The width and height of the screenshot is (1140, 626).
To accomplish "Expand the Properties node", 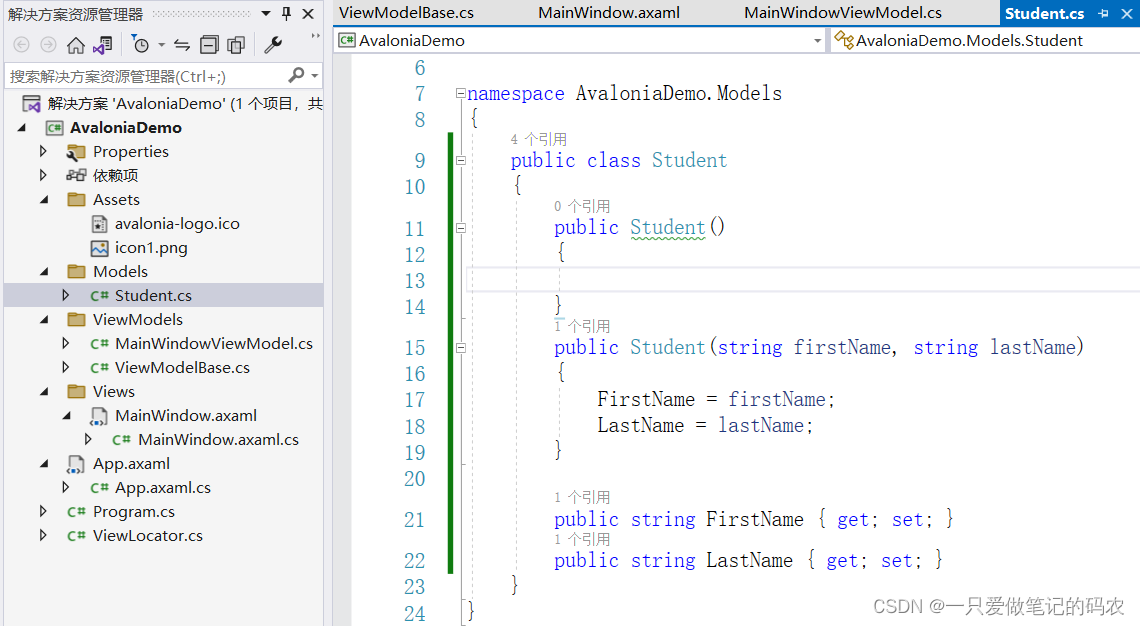I will (43, 151).
